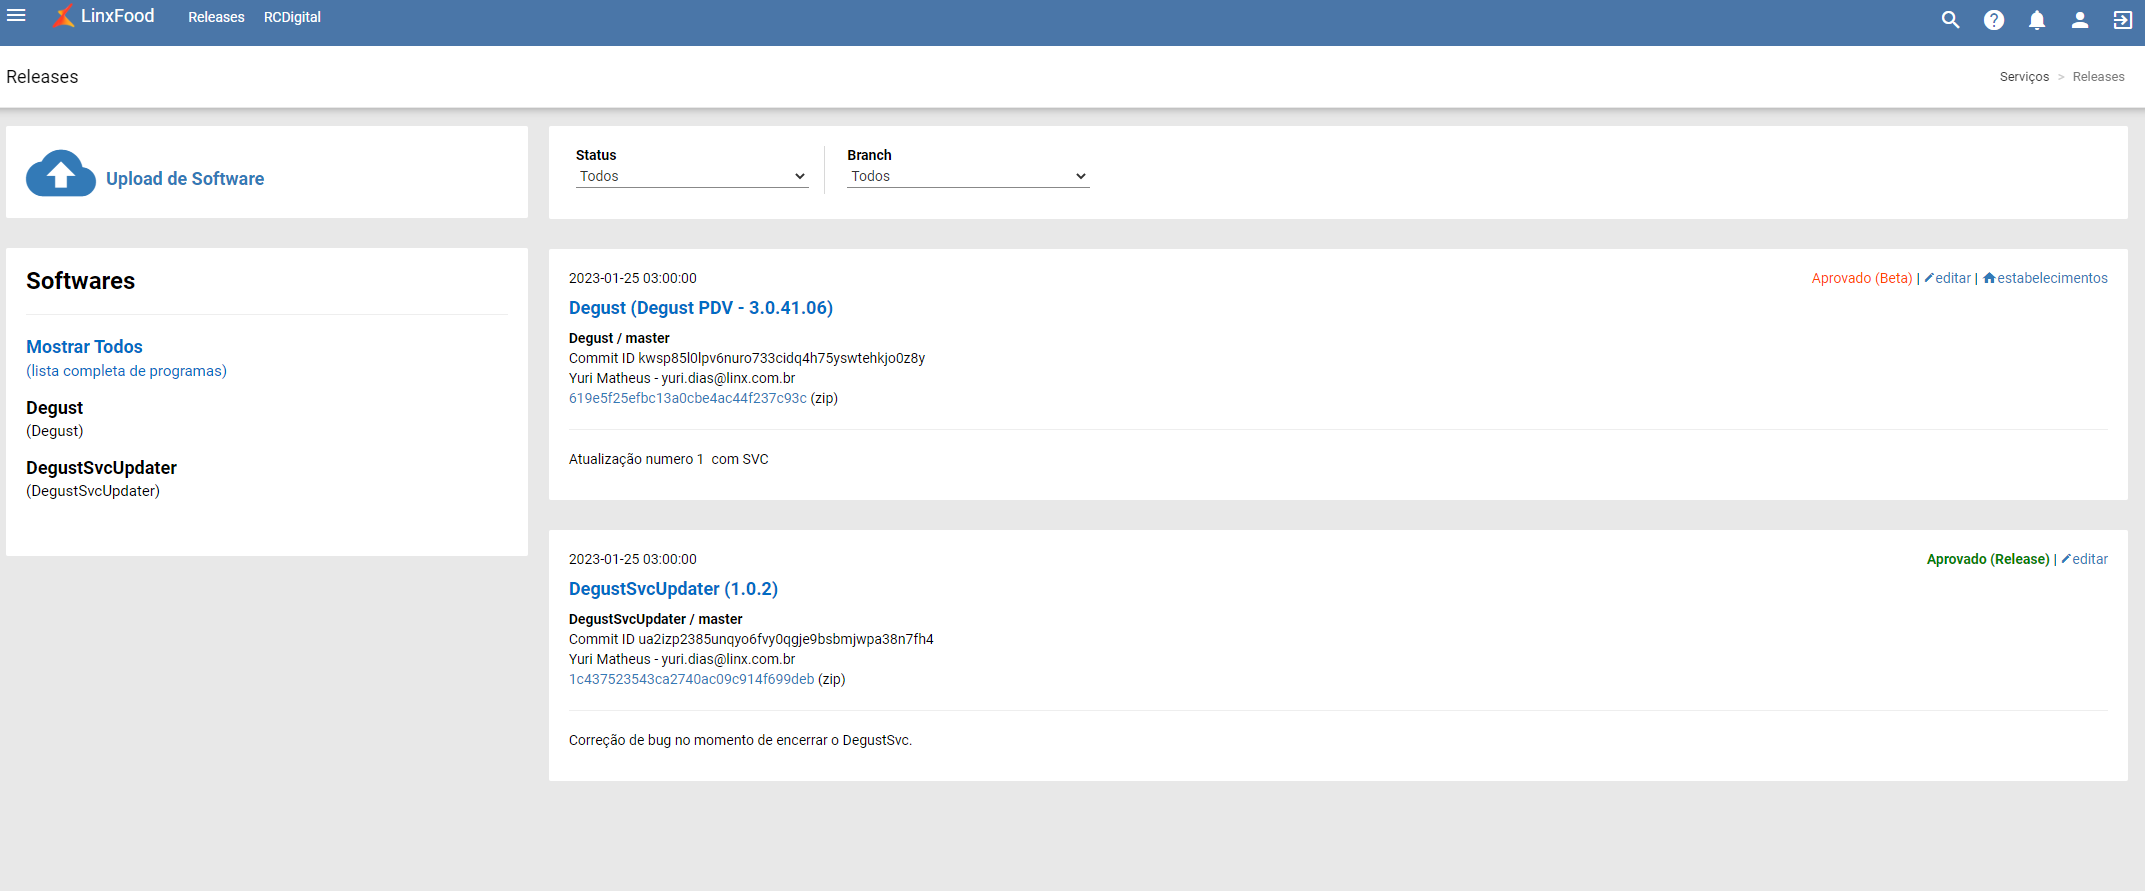Click the pencil icon on the DegustSvcUpdater release
2145x891 pixels.
(x=2066, y=559)
